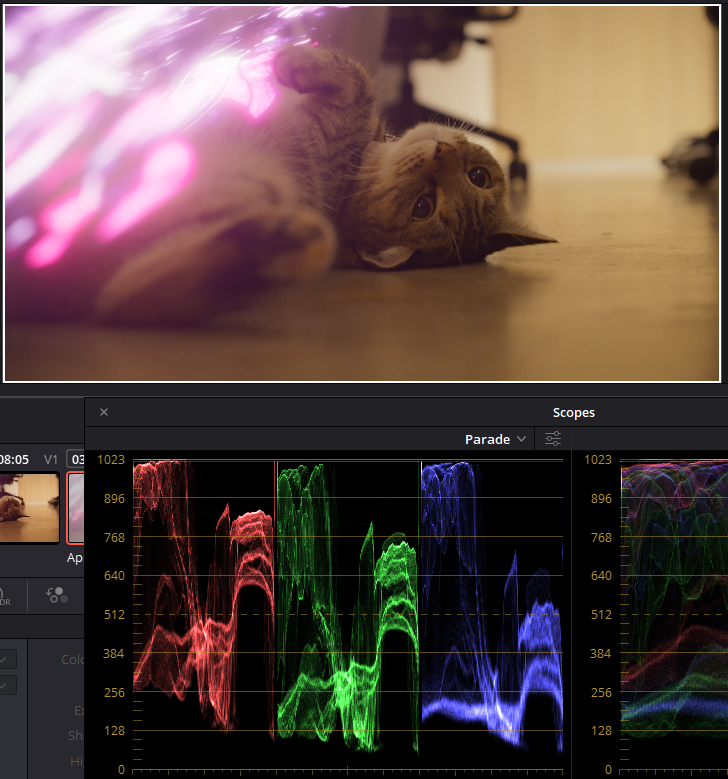
Task: Click the partially visible Color label
Action: pos(73,659)
